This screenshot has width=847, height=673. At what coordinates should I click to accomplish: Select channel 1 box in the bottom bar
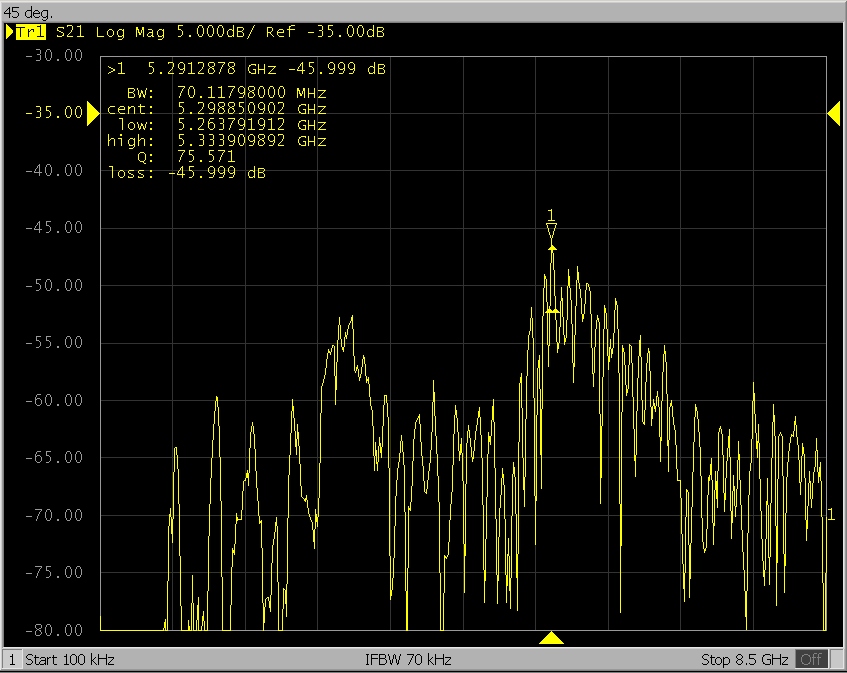coord(12,660)
